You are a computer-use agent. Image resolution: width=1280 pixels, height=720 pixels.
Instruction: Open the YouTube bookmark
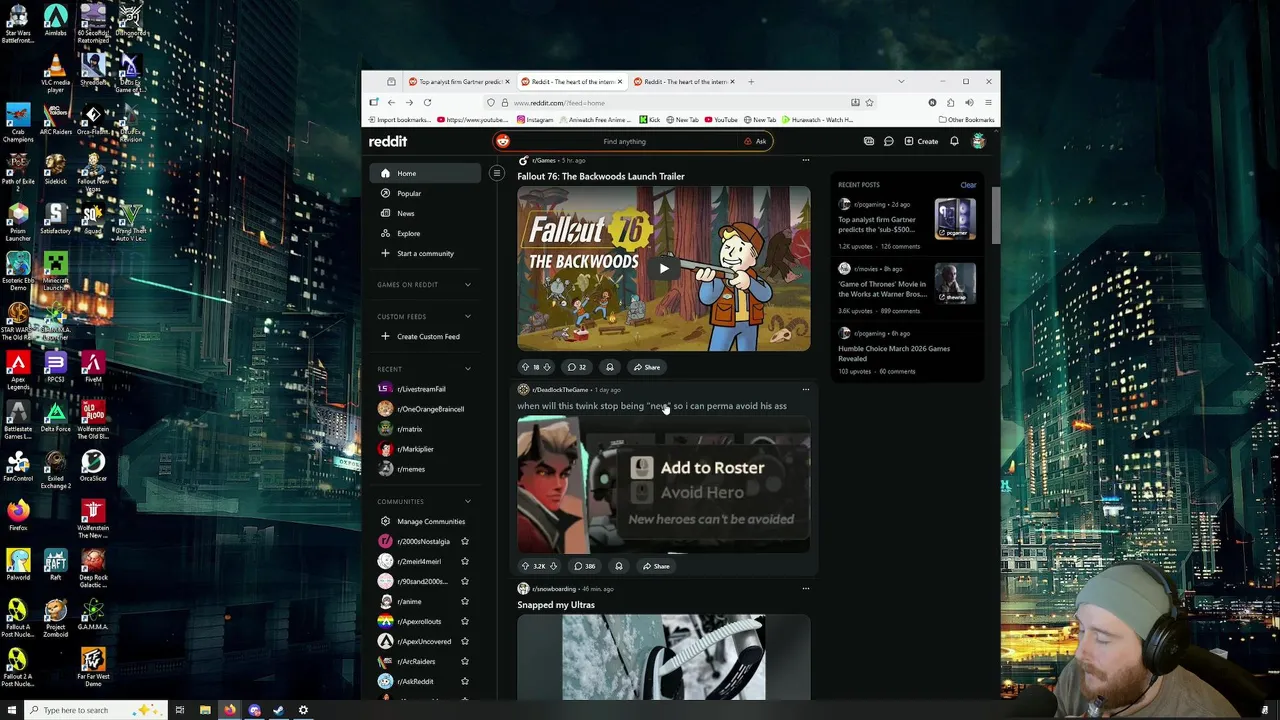pos(721,120)
